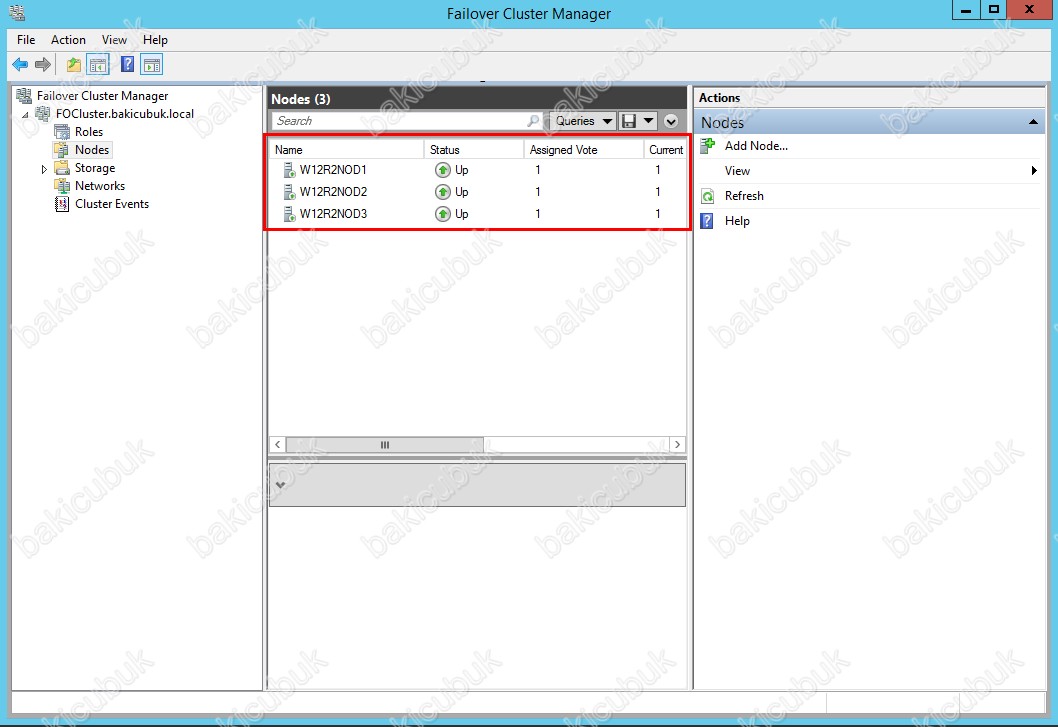1058x727 pixels.
Task: Toggle Show/Hide Action Pane toolbar icon
Action: (x=152, y=65)
